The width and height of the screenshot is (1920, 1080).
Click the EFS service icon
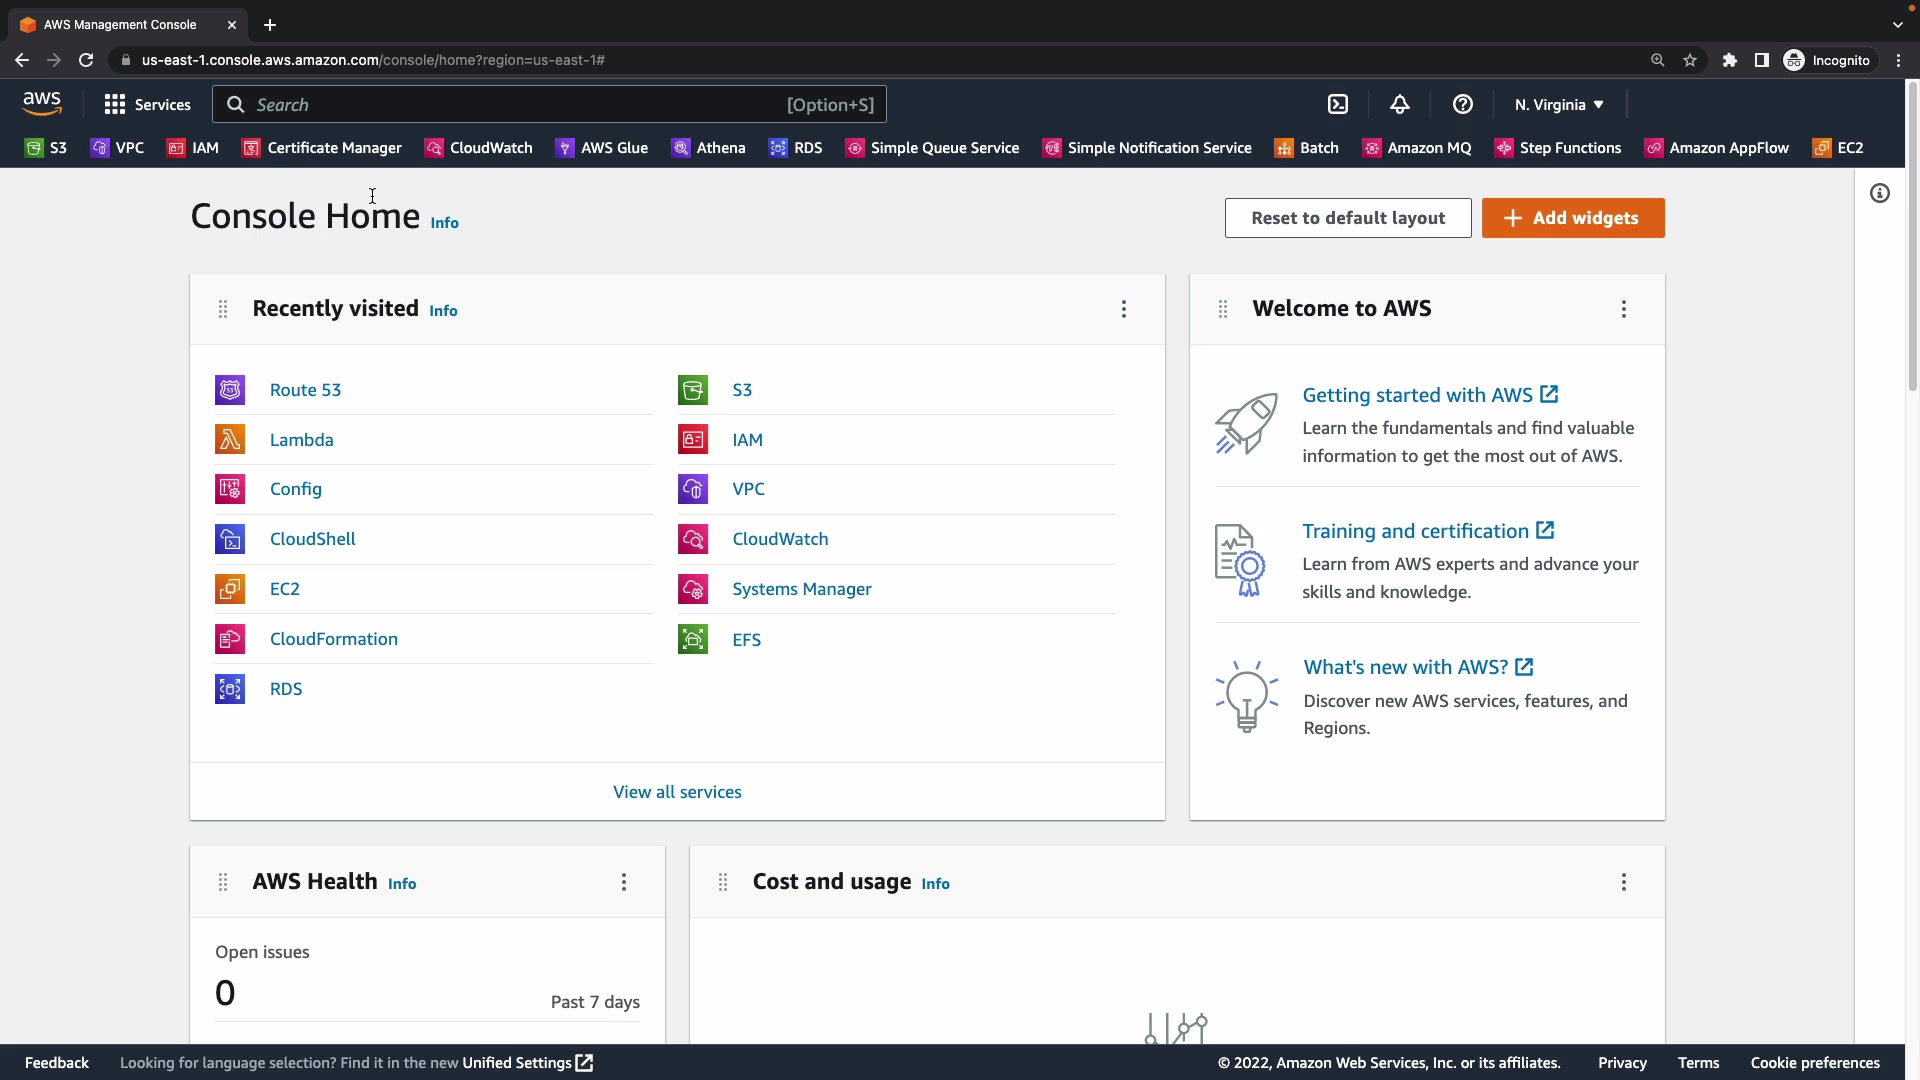point(693,639)
